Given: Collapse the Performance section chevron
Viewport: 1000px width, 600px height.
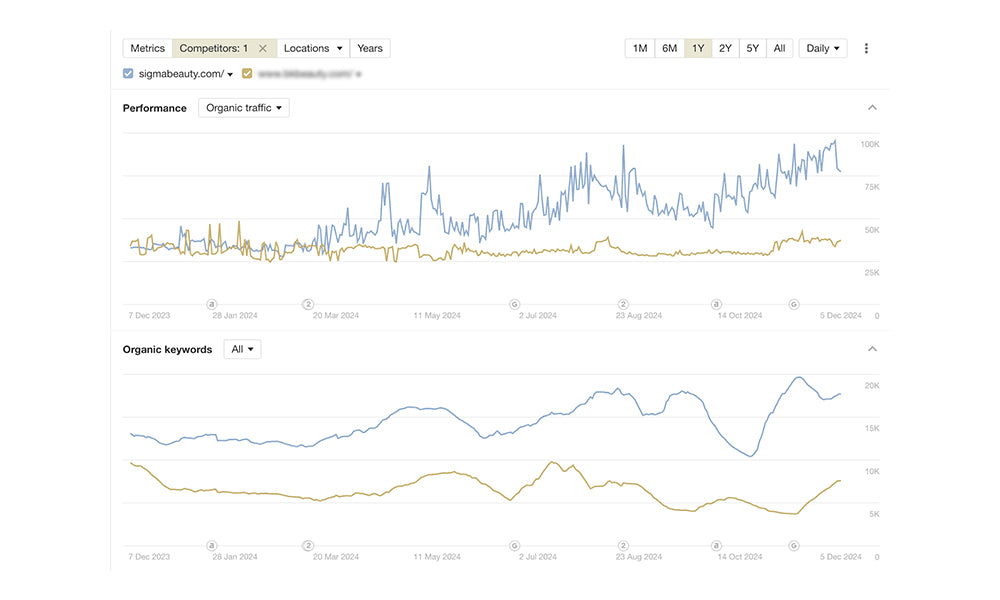Looking at the screenshot, I should [x=872, y=108].
